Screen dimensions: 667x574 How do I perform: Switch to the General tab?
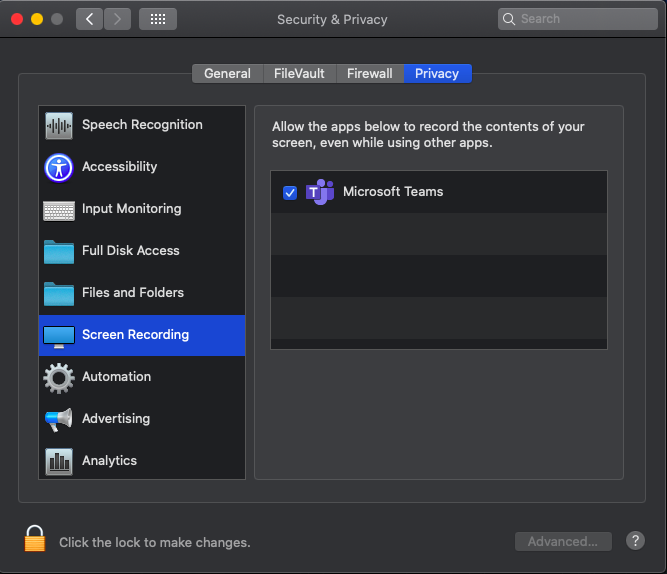click(228, 74)
